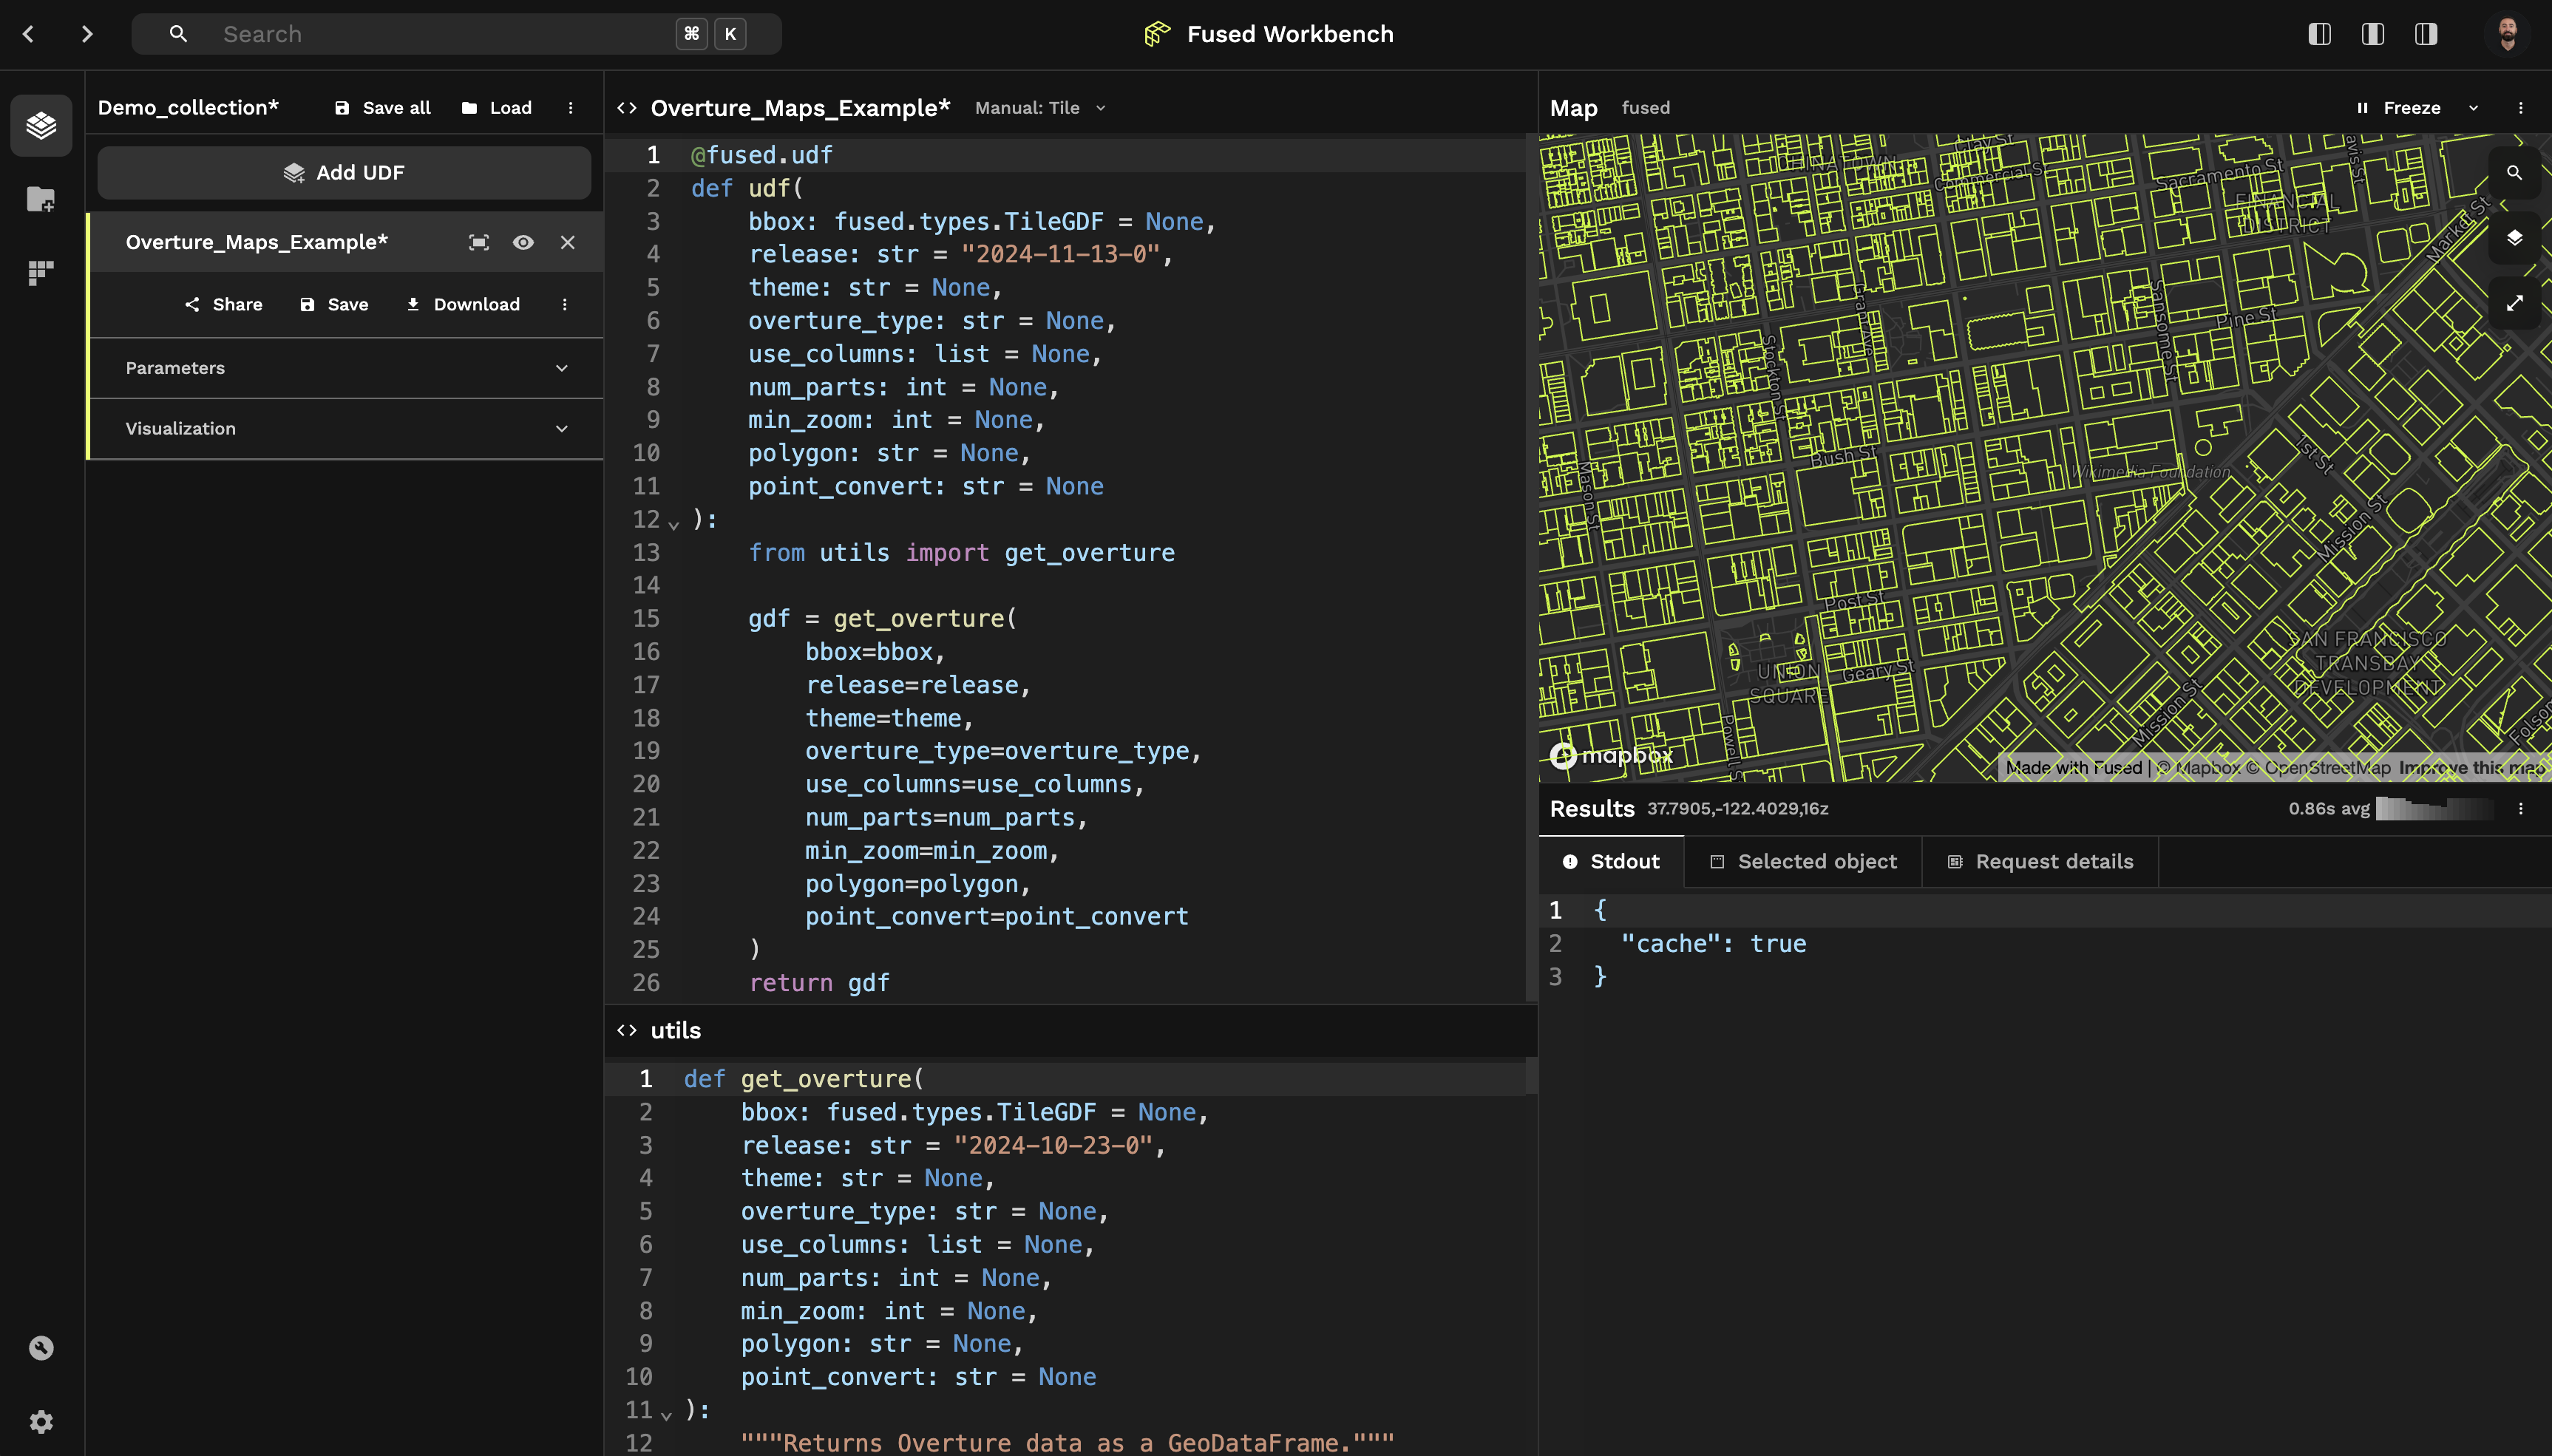
Task: Click code icon beside Overture_Maps_Example title
Action: coord(627,108)
